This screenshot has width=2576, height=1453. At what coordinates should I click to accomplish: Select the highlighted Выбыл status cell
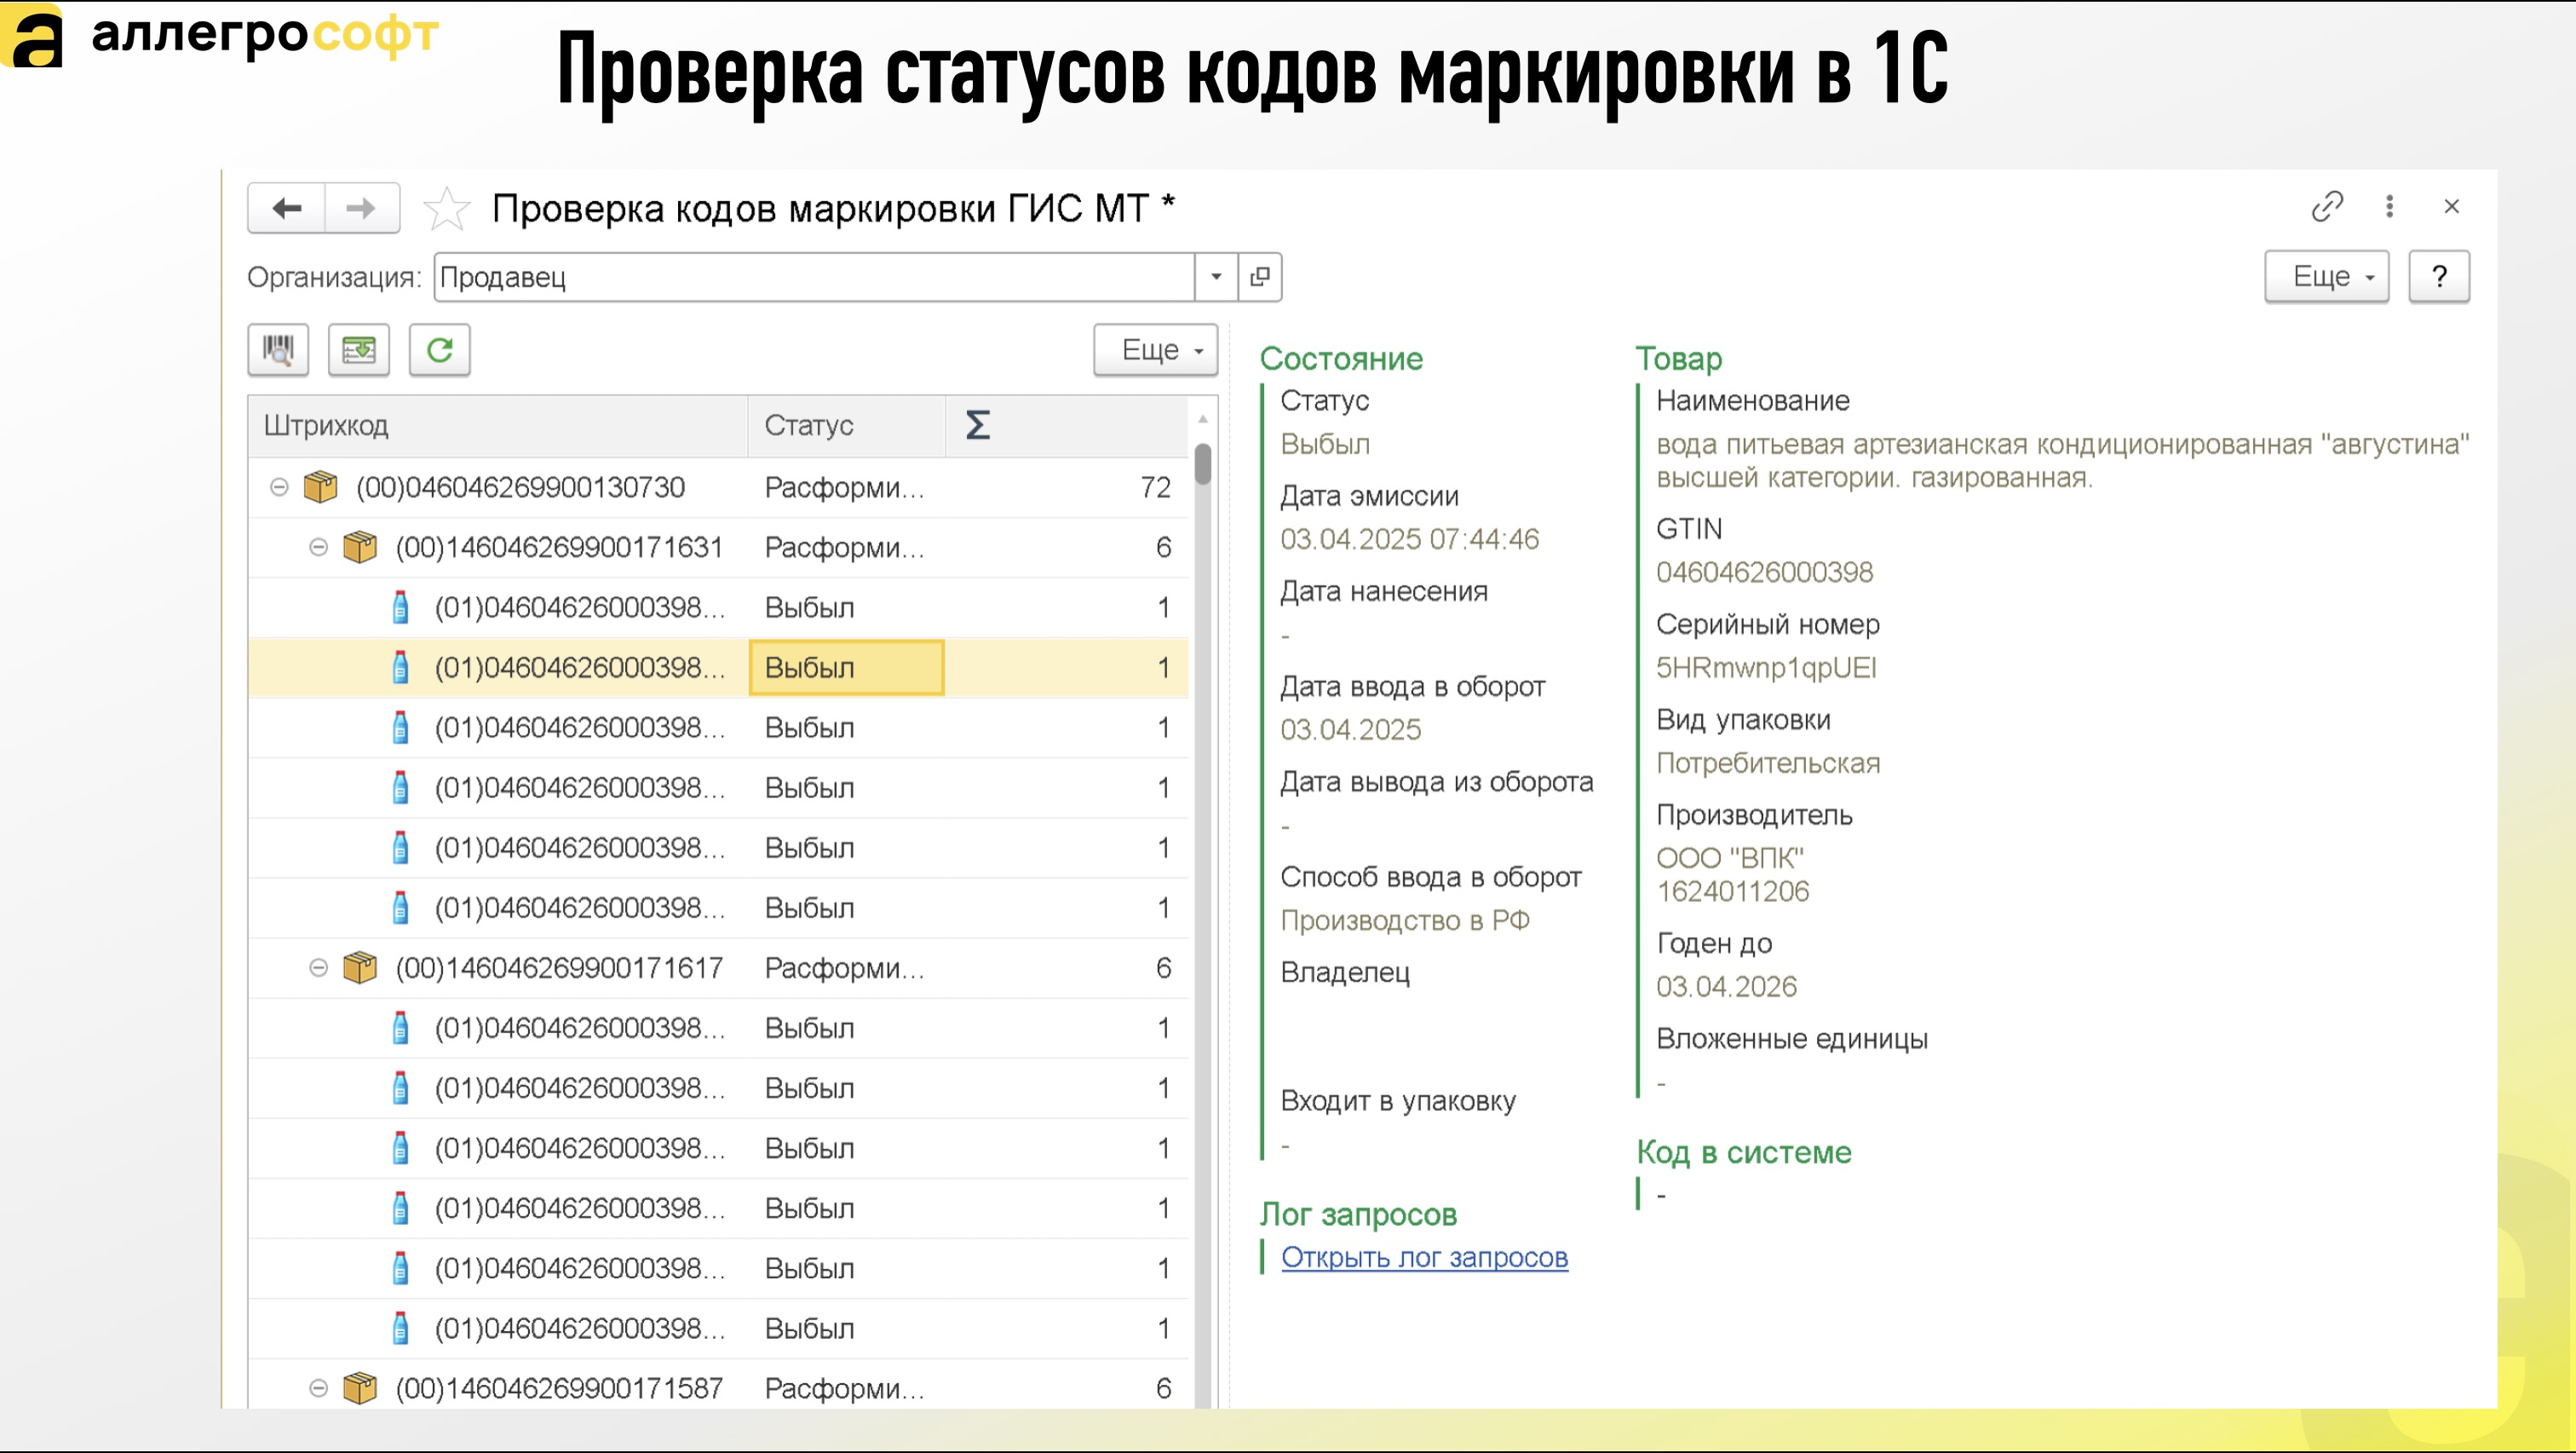[846, 667]
